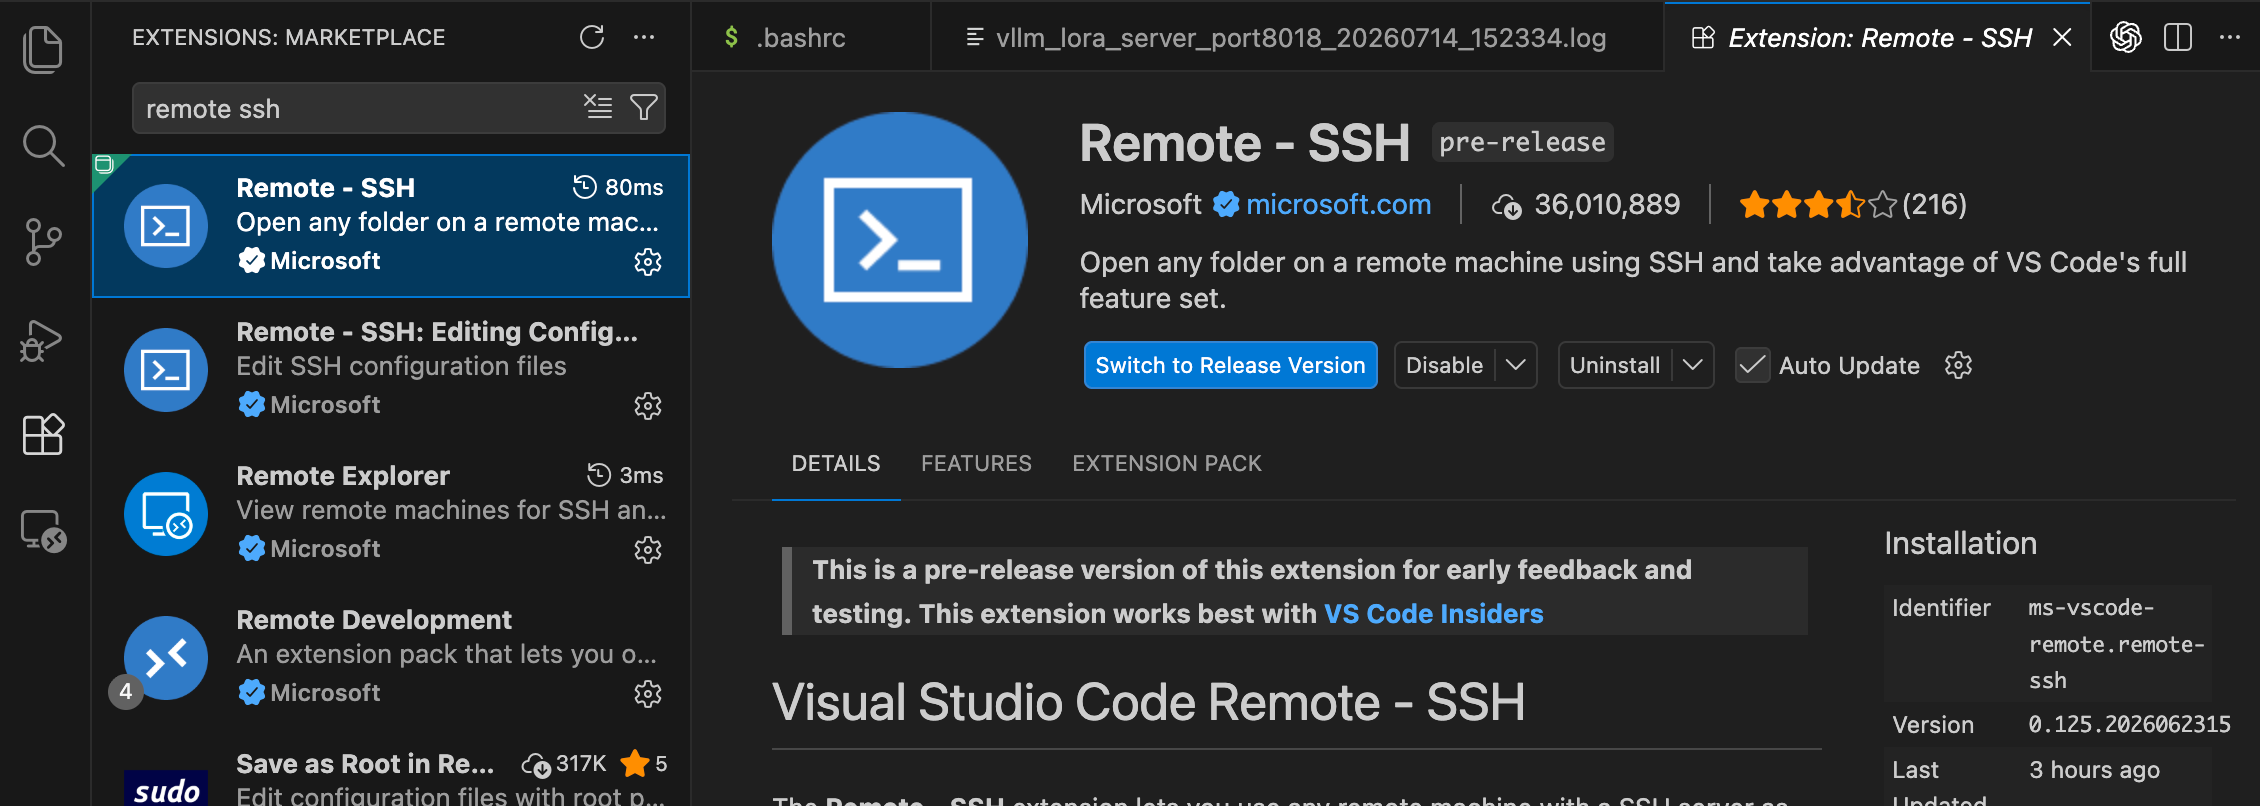Screen dimensions: 2260x806
Task: Click the pre-release badge label
Action: [x=1522, y=142]
